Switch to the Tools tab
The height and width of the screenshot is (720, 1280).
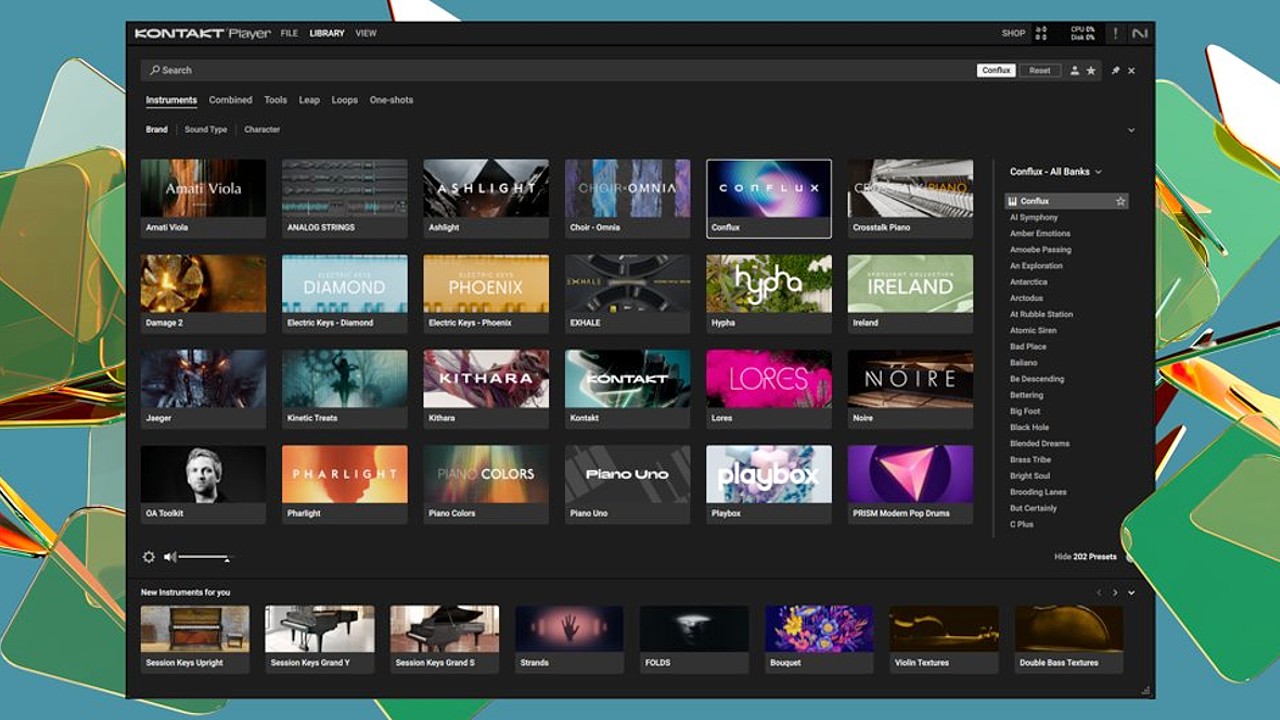tap(275, 100)
